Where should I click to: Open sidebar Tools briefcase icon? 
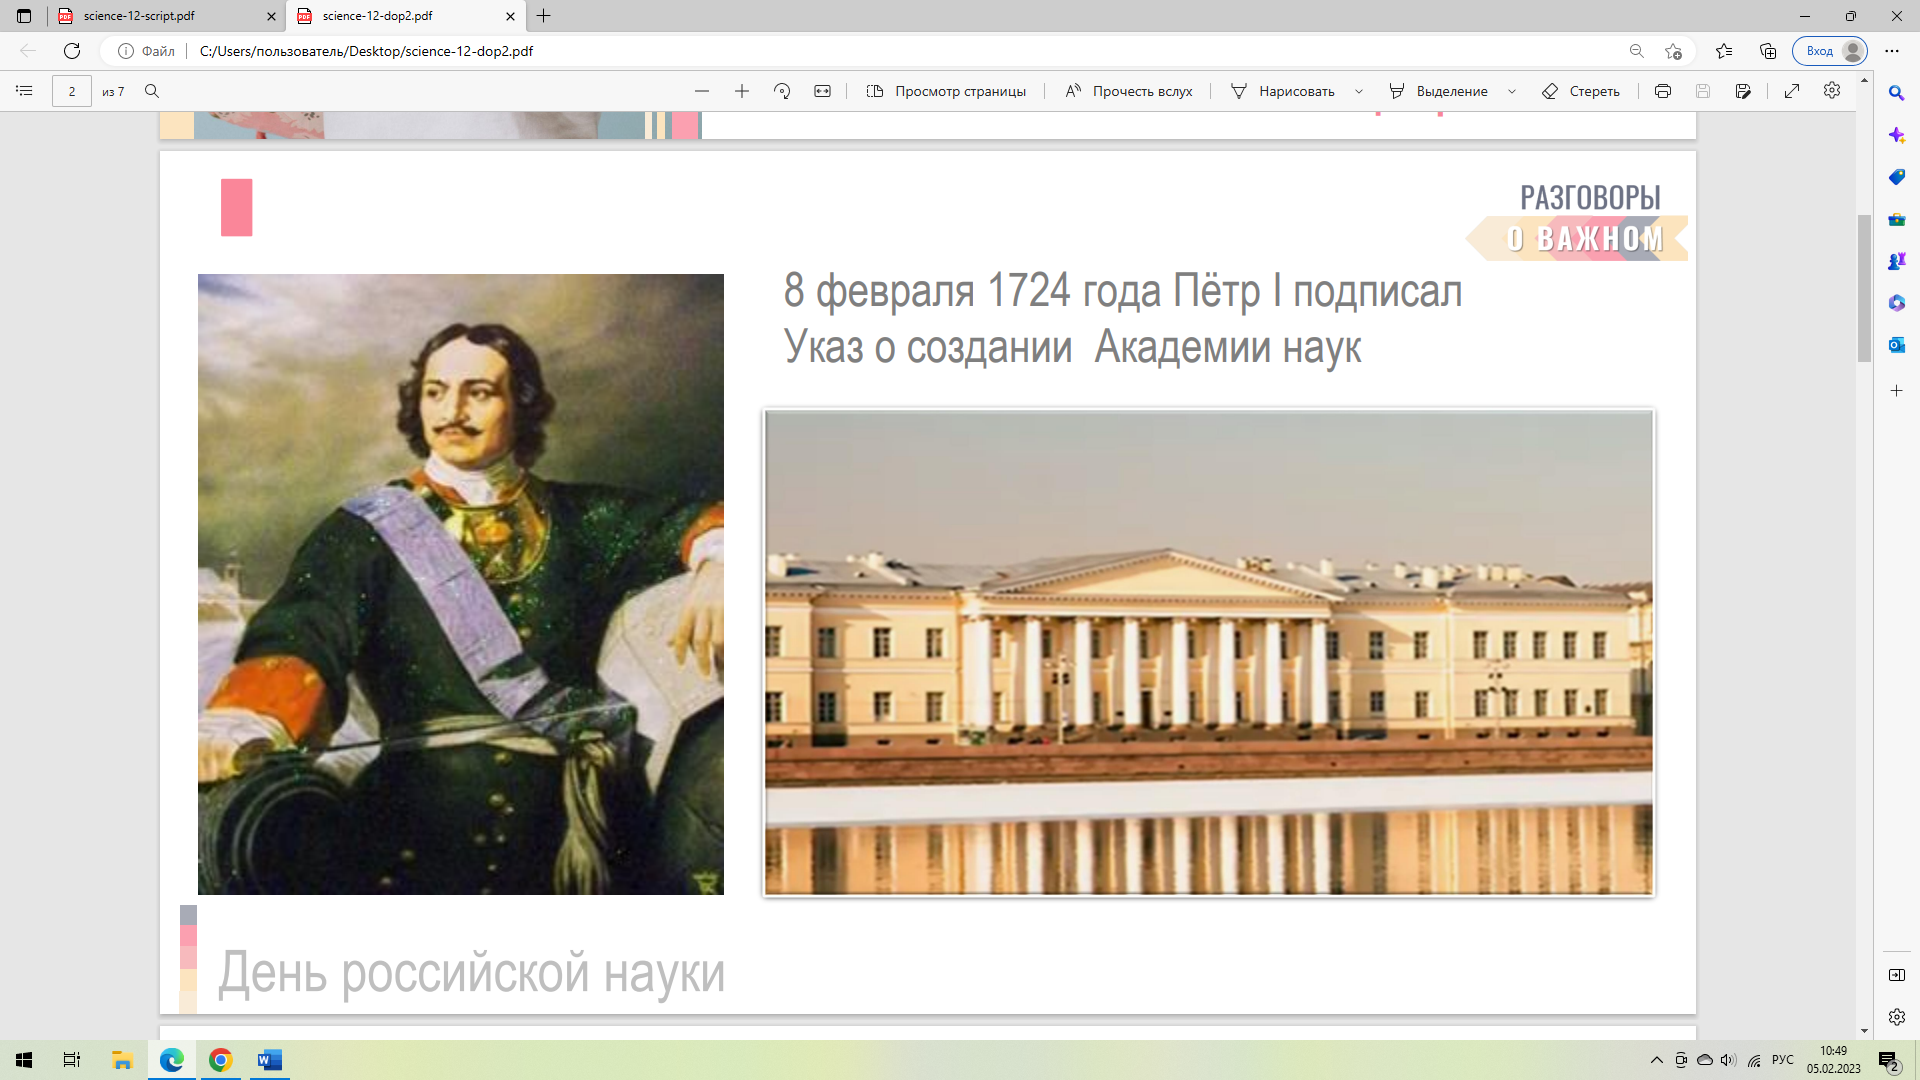tap(1896, 219)
